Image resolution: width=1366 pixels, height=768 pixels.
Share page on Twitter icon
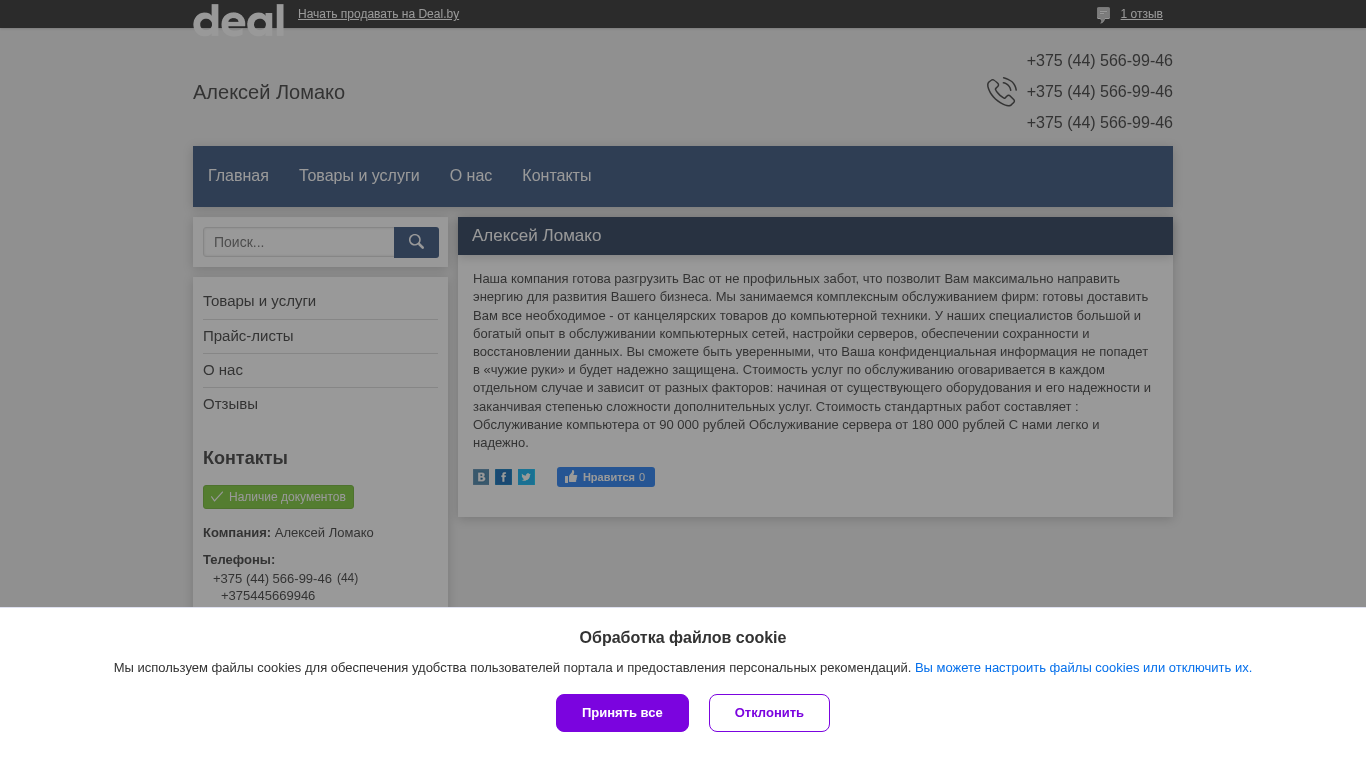click(526, 477)
